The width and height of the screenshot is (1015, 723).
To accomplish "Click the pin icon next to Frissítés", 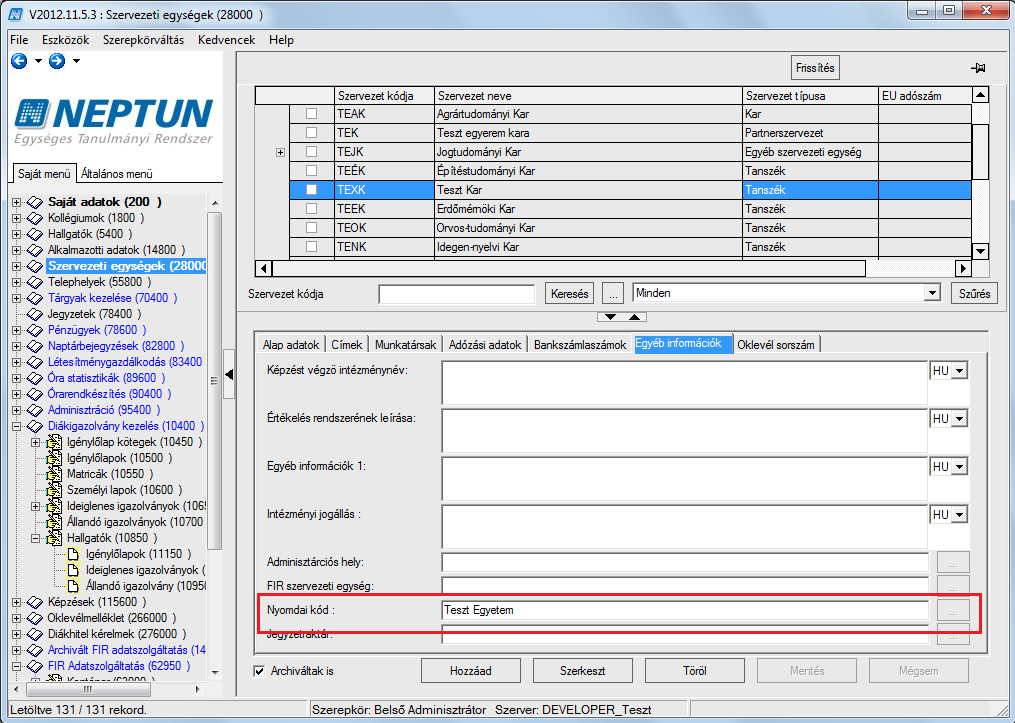I will [x=978, y=68].
